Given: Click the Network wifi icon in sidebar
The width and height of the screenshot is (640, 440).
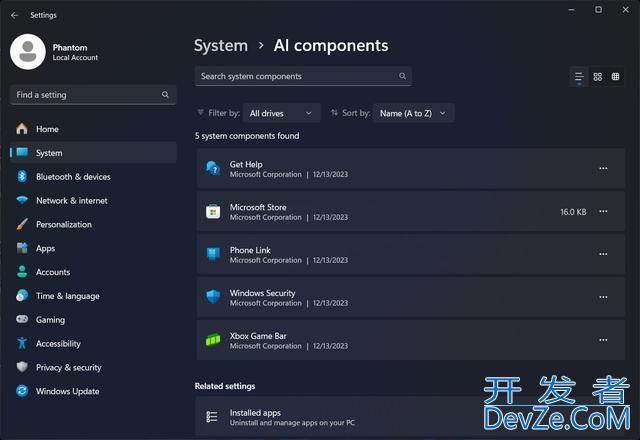Looking at the screenshot, I should tap(22, 200).
